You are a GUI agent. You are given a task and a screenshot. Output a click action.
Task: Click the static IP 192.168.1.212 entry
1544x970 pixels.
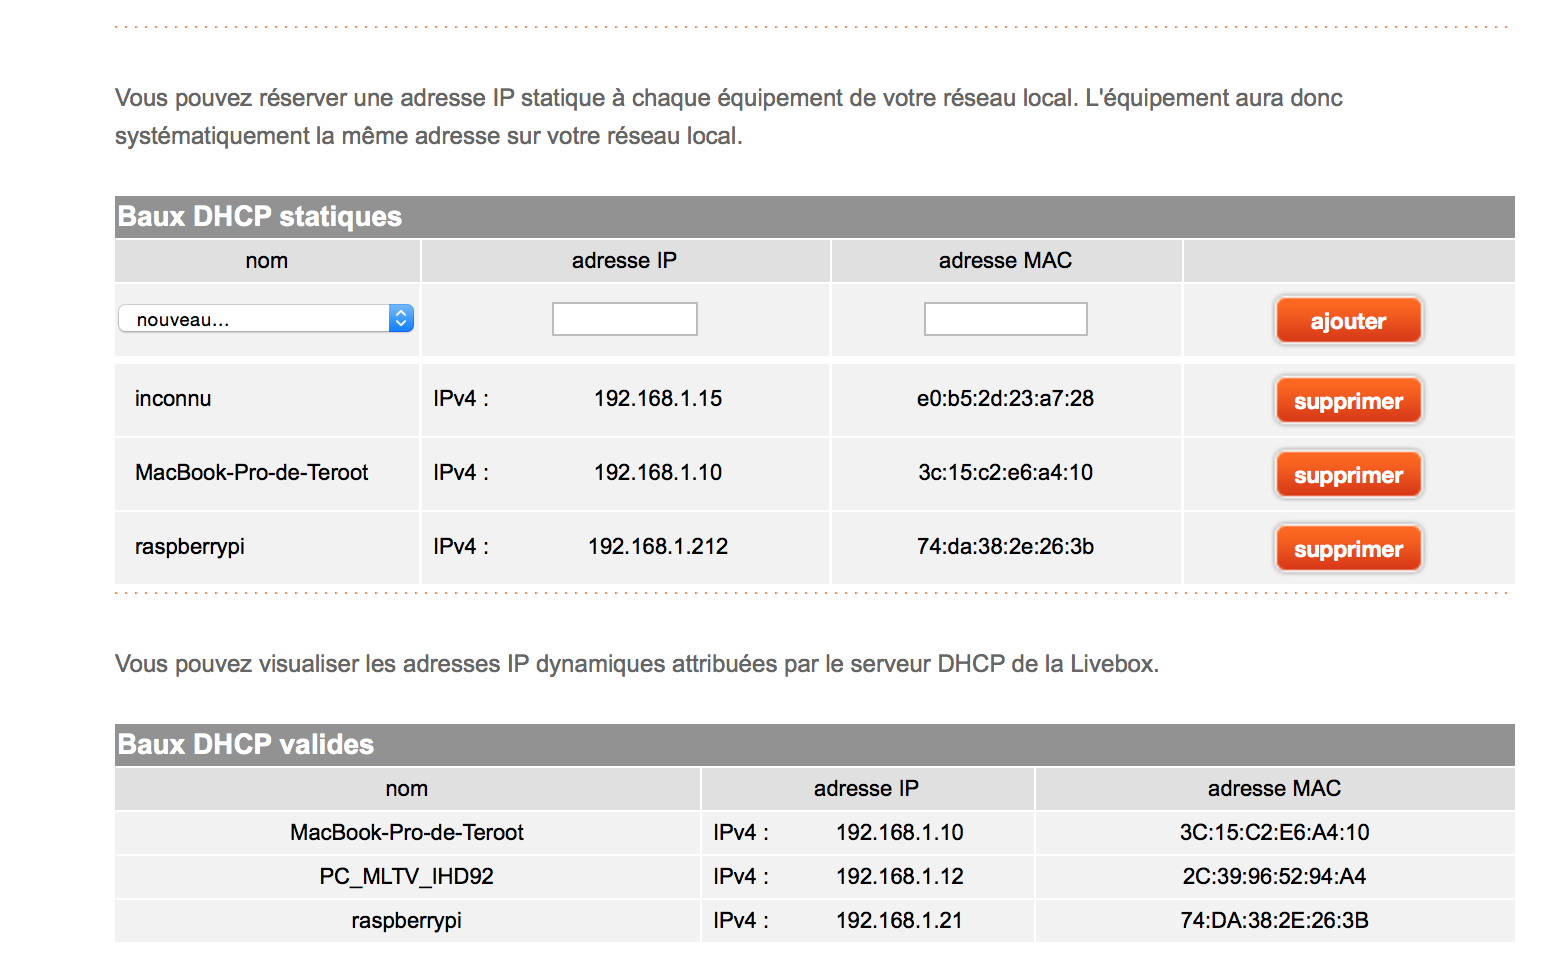coord(658,546)
